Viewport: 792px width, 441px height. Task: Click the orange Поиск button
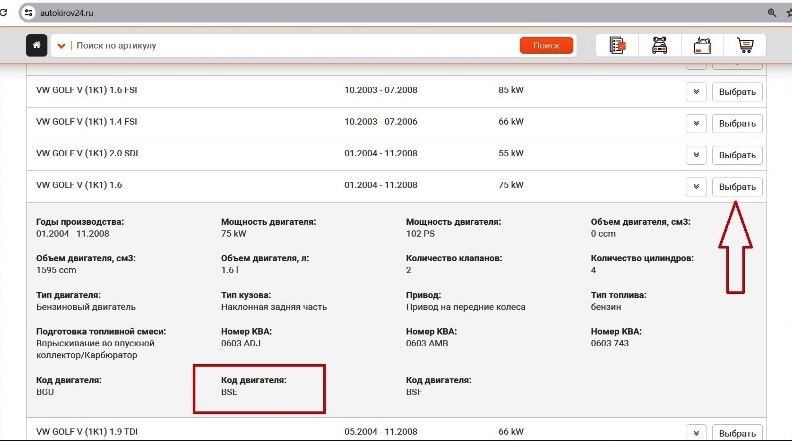click(x=546, y=45)
